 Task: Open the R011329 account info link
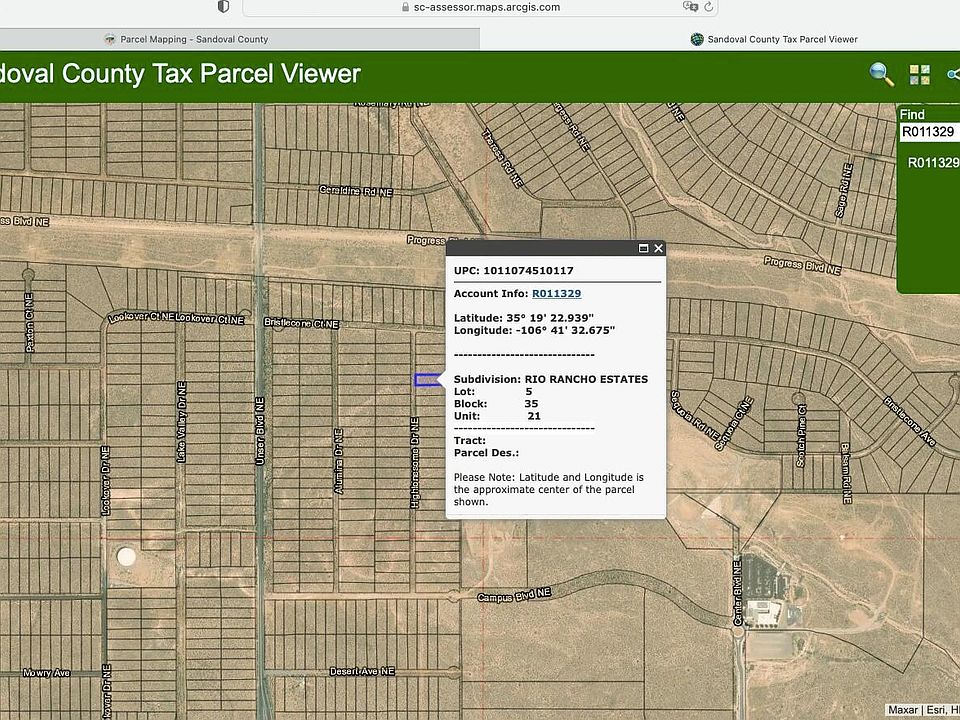pos(556,293)
